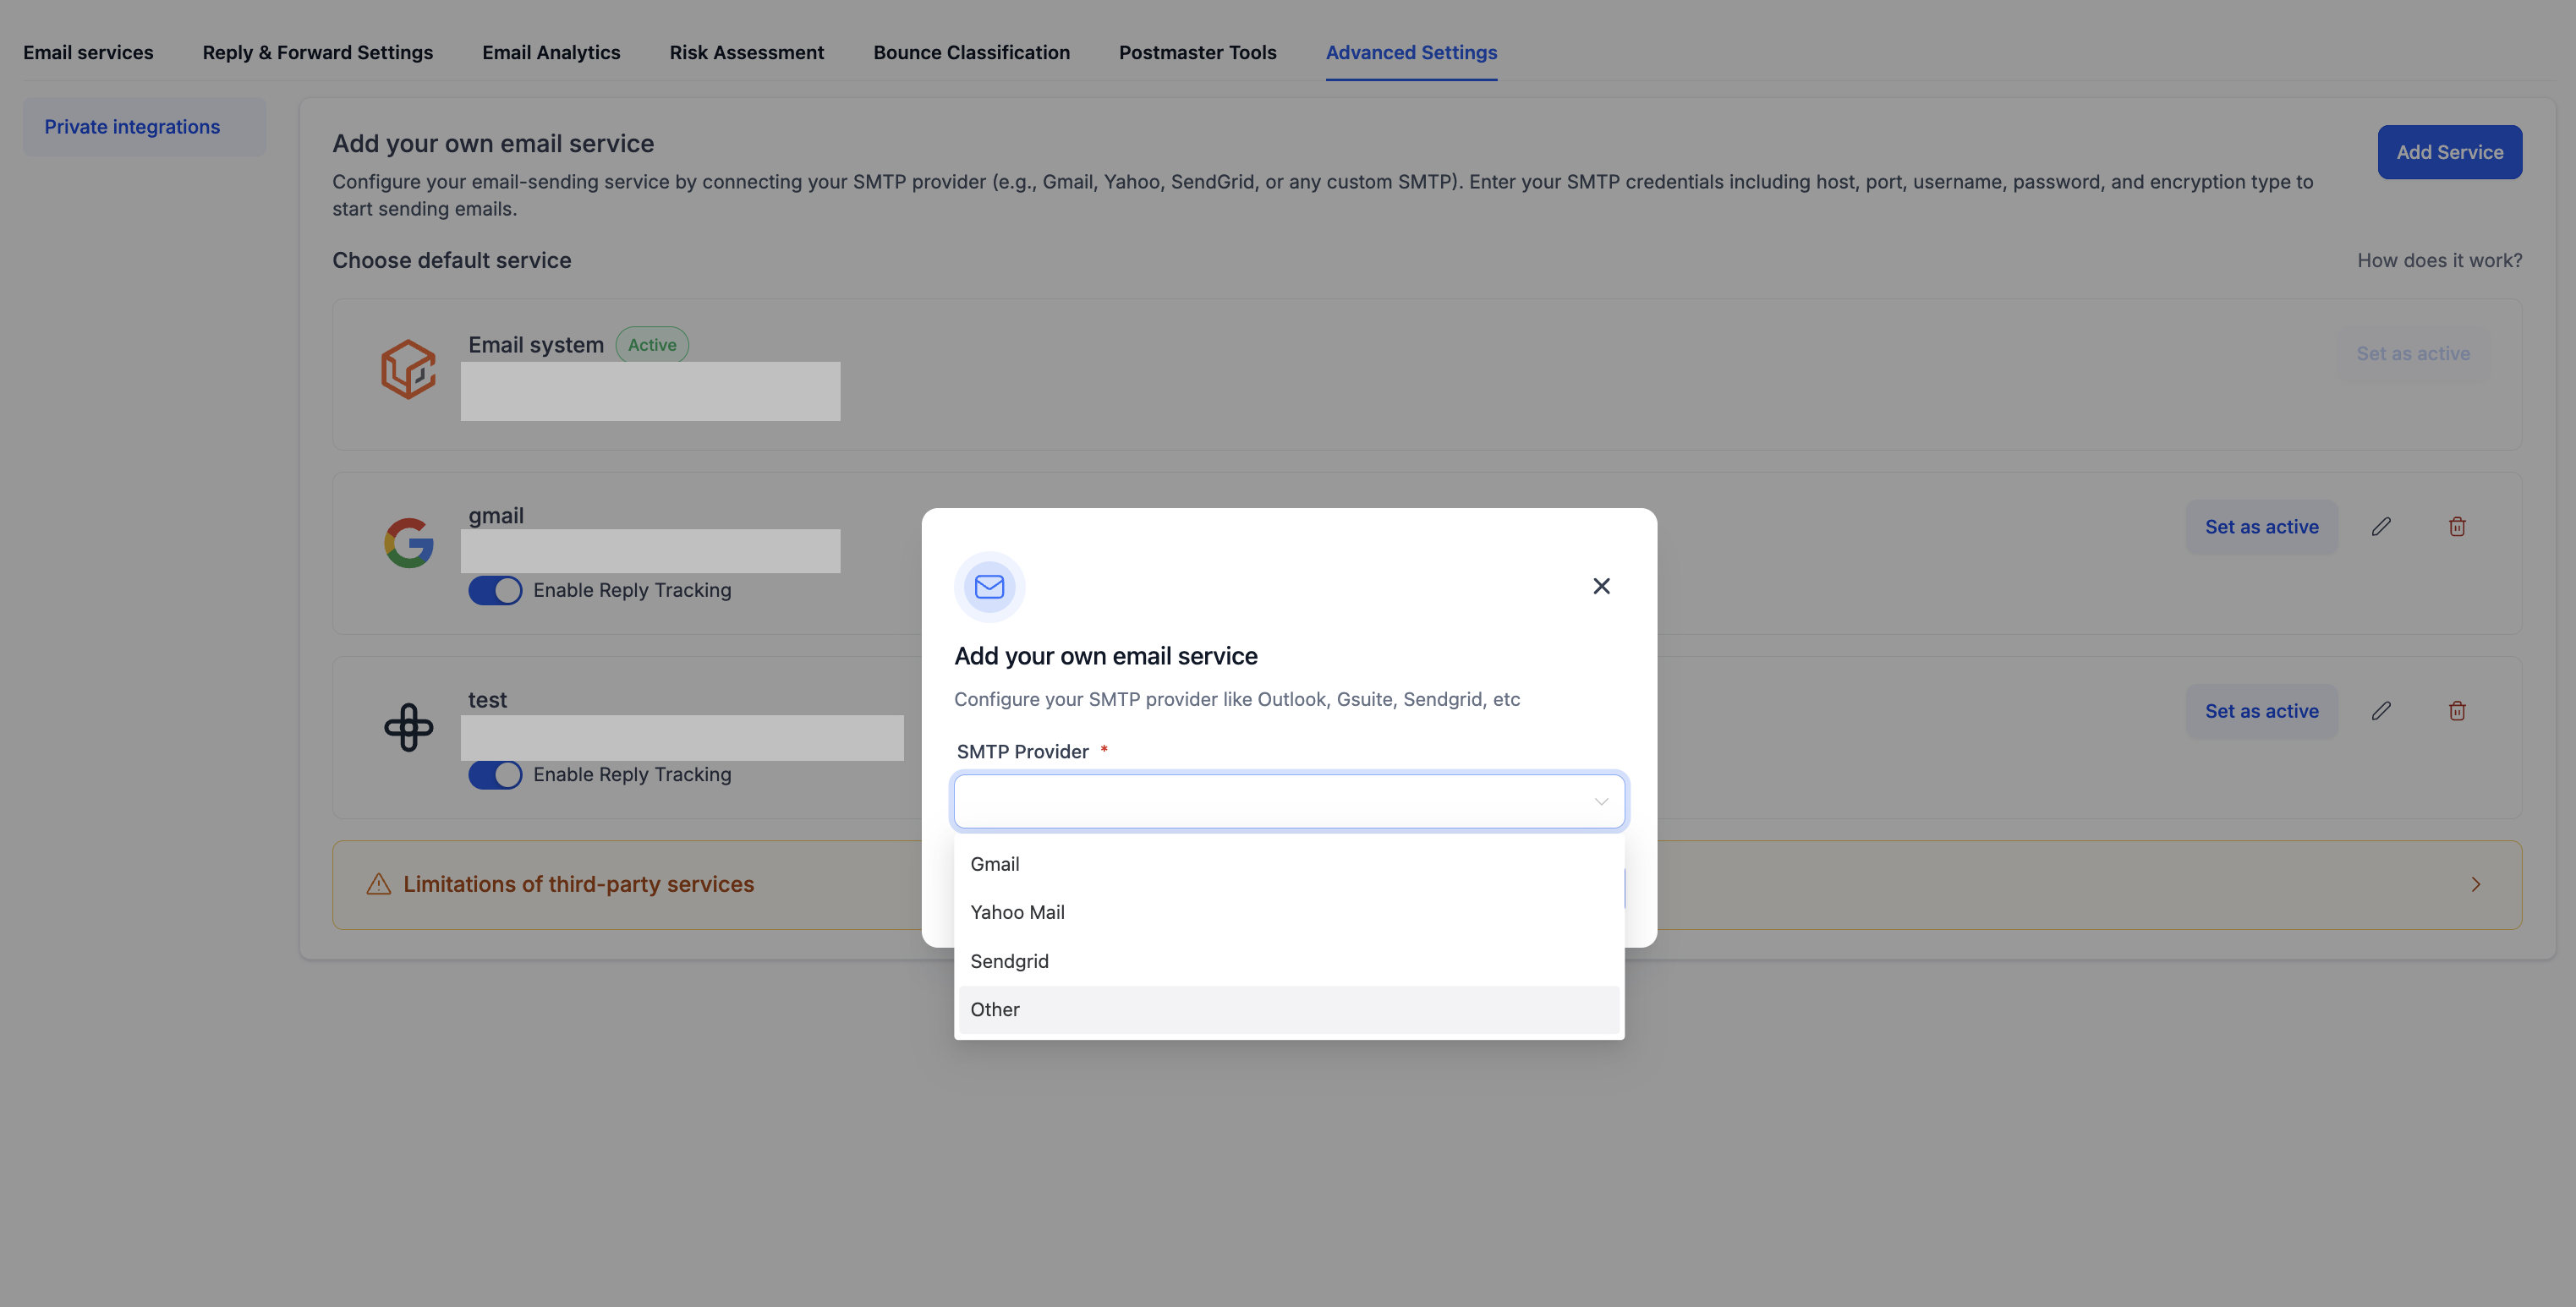Disable Reply Tracking for test service

[494, 774]
